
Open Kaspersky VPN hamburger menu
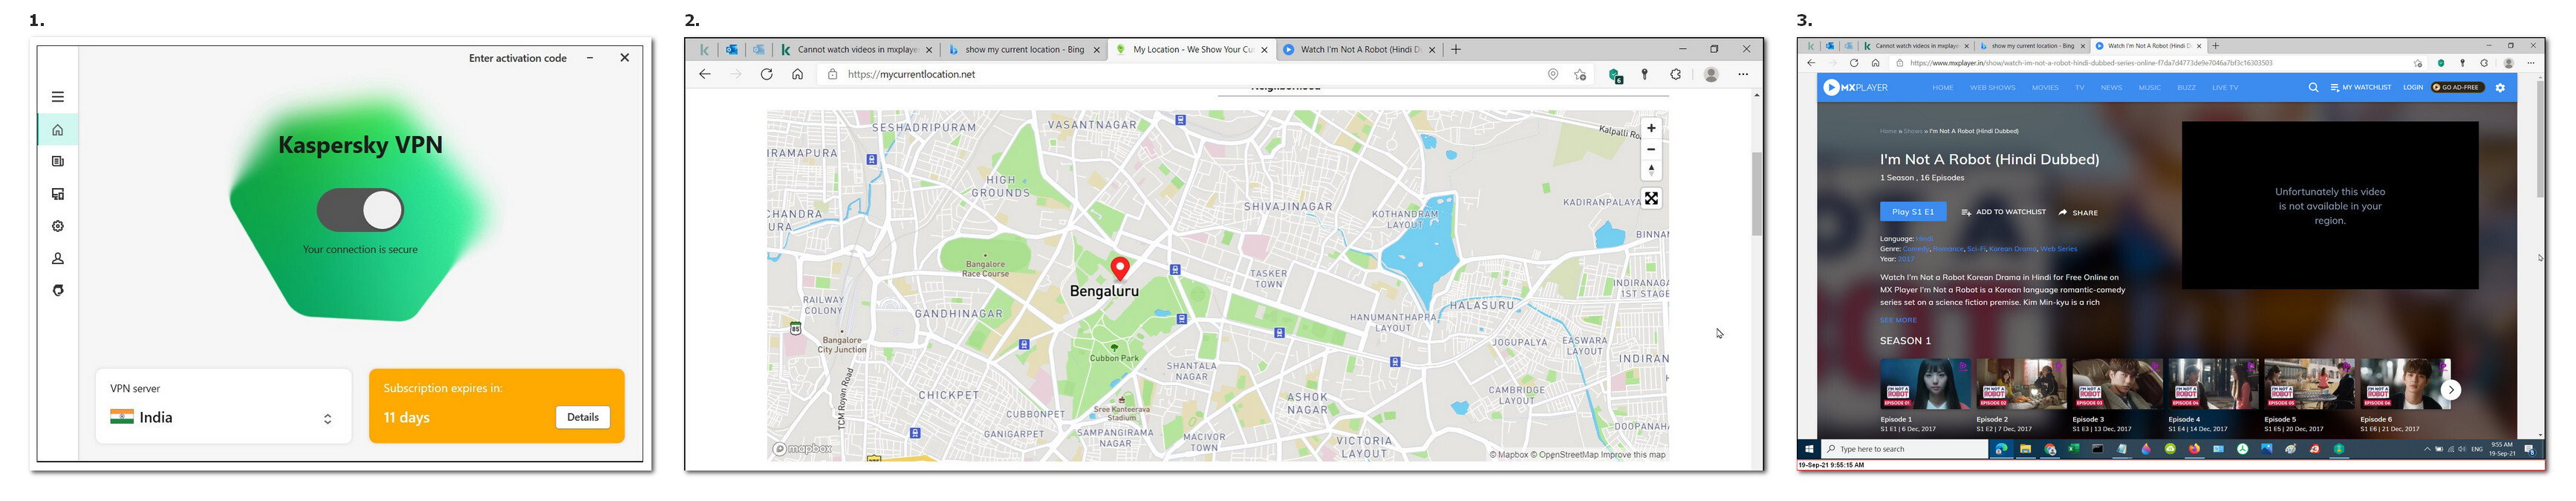click(x=58, y=97)
